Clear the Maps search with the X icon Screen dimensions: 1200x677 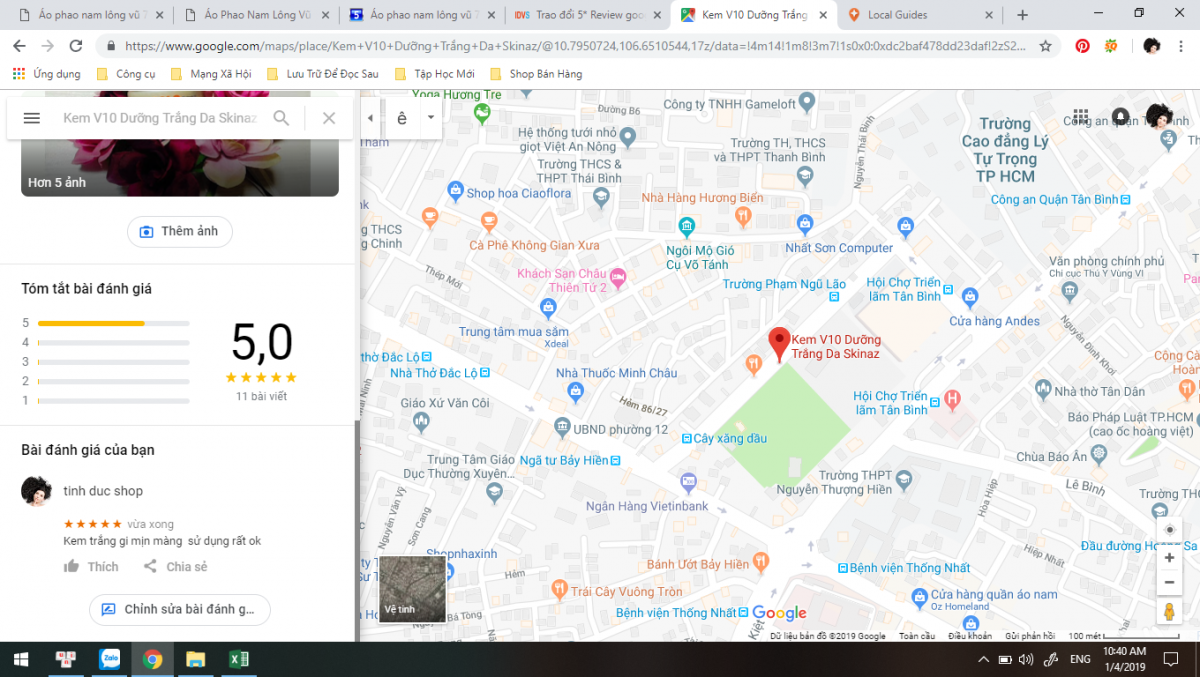(329, 118)
